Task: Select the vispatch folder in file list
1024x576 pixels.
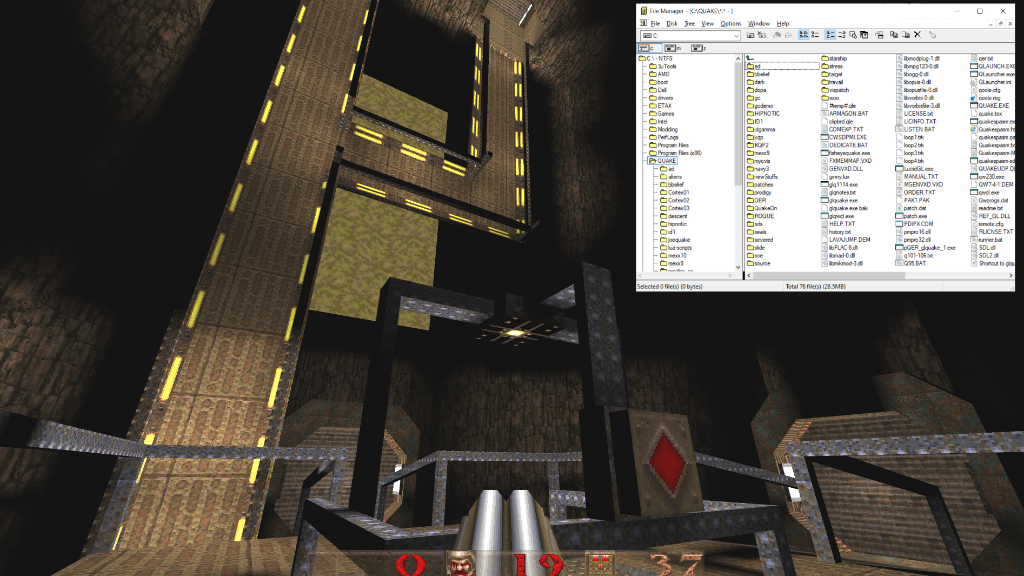Action: click(835, 90)
